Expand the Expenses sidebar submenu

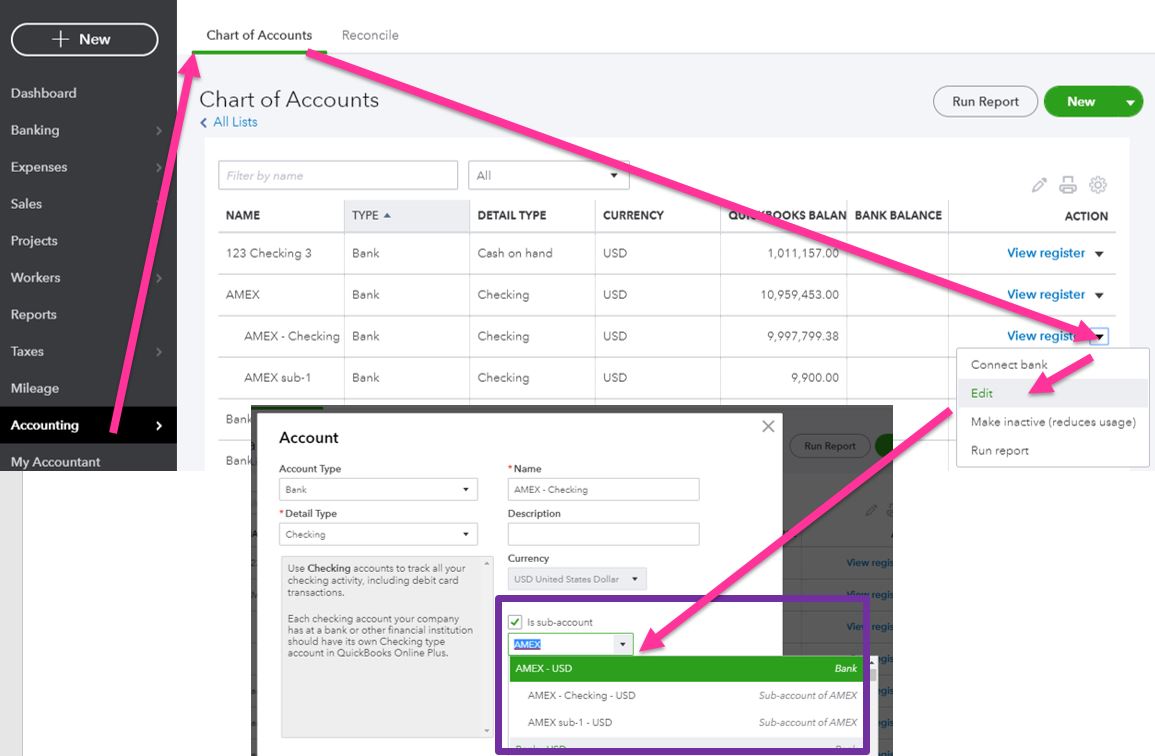(x=159, y=167)
